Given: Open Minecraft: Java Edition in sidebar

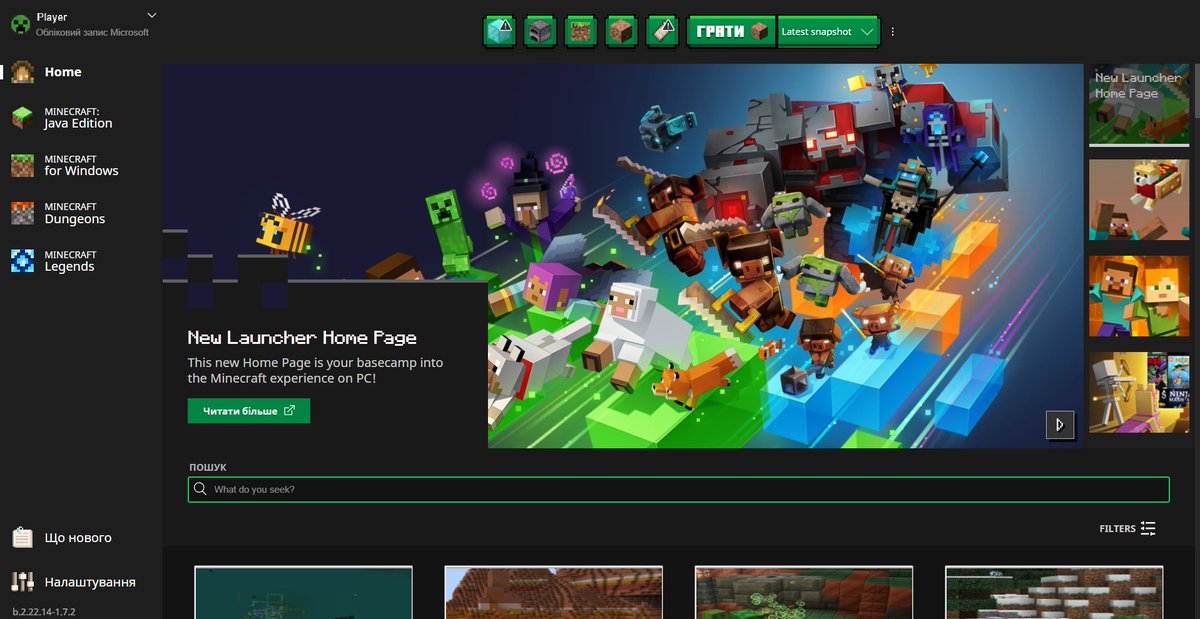Looking at the screenshot, I should (x=81, y=118).
